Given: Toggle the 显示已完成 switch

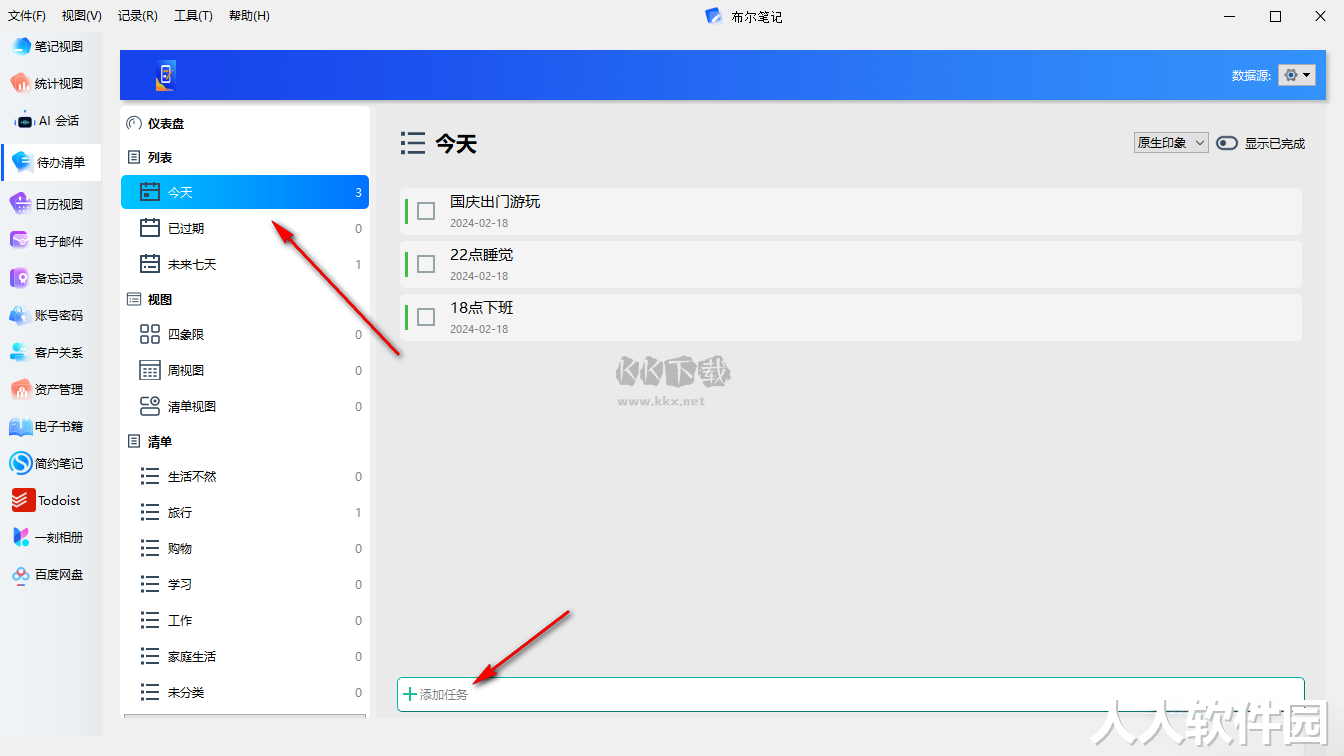Looking at the screenshot, I should 1227,143.
